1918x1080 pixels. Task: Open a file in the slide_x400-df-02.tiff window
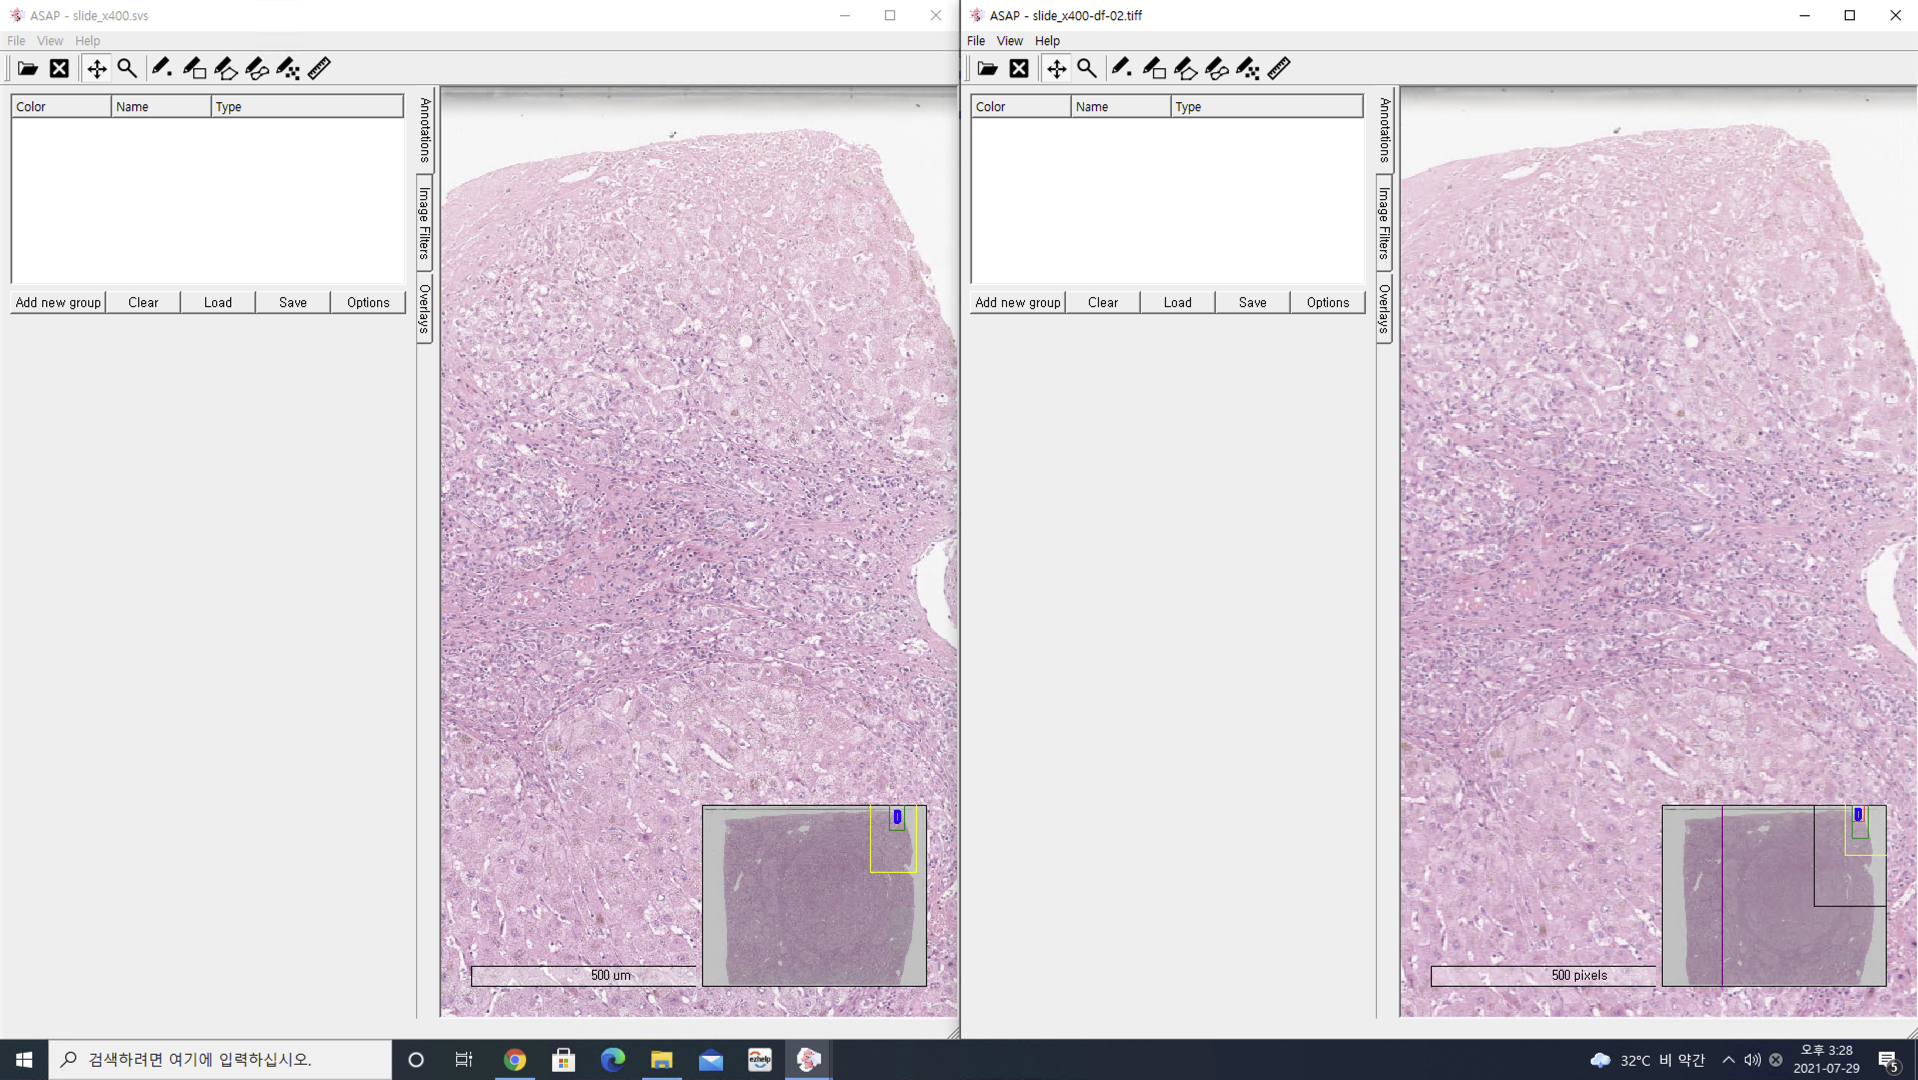pyautogui.click(x=987, y=69)
